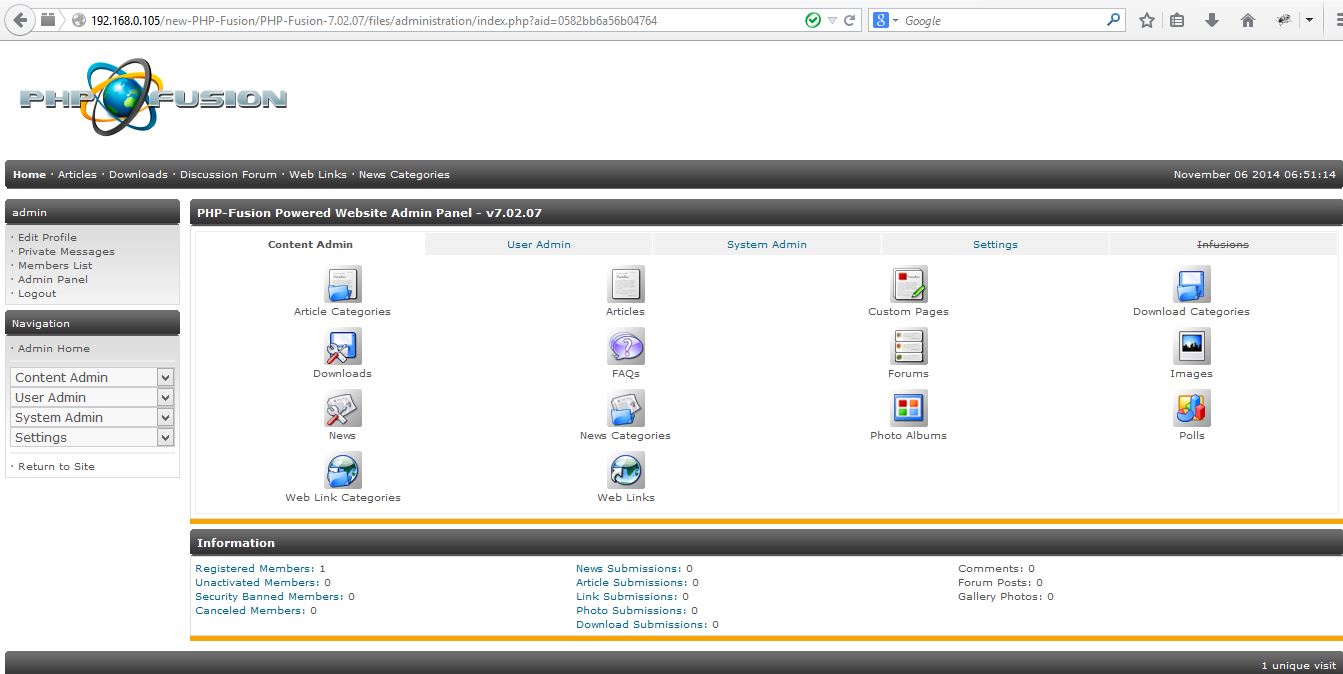Screen dimensions: 1343x674
Task: Open Articles in the top menu
Action: [x=77, y=174]
